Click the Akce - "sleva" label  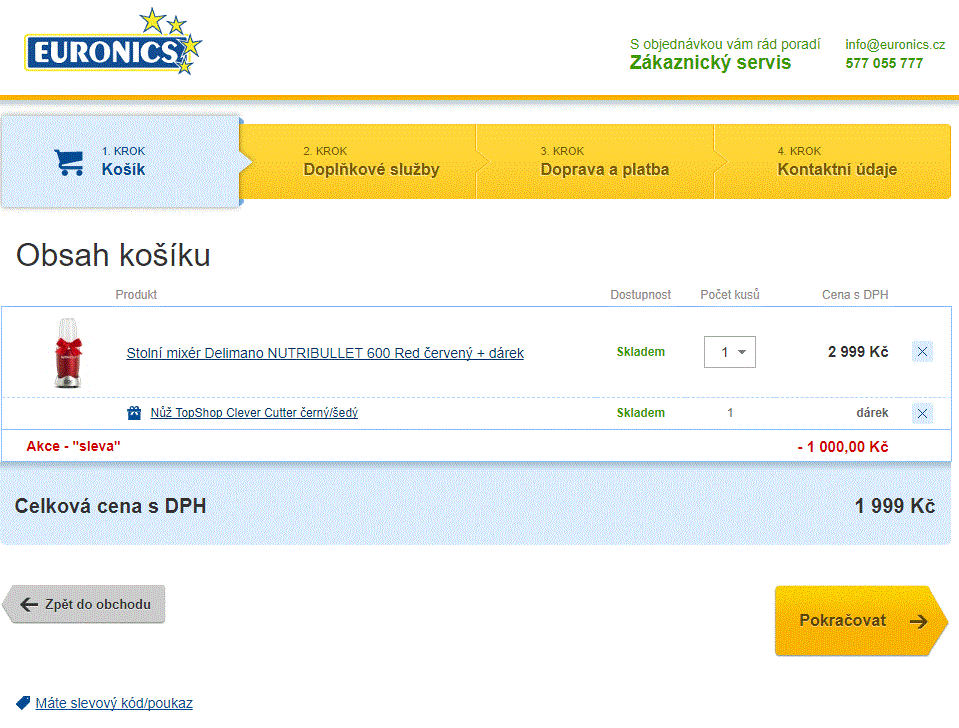tap(73, 446)
